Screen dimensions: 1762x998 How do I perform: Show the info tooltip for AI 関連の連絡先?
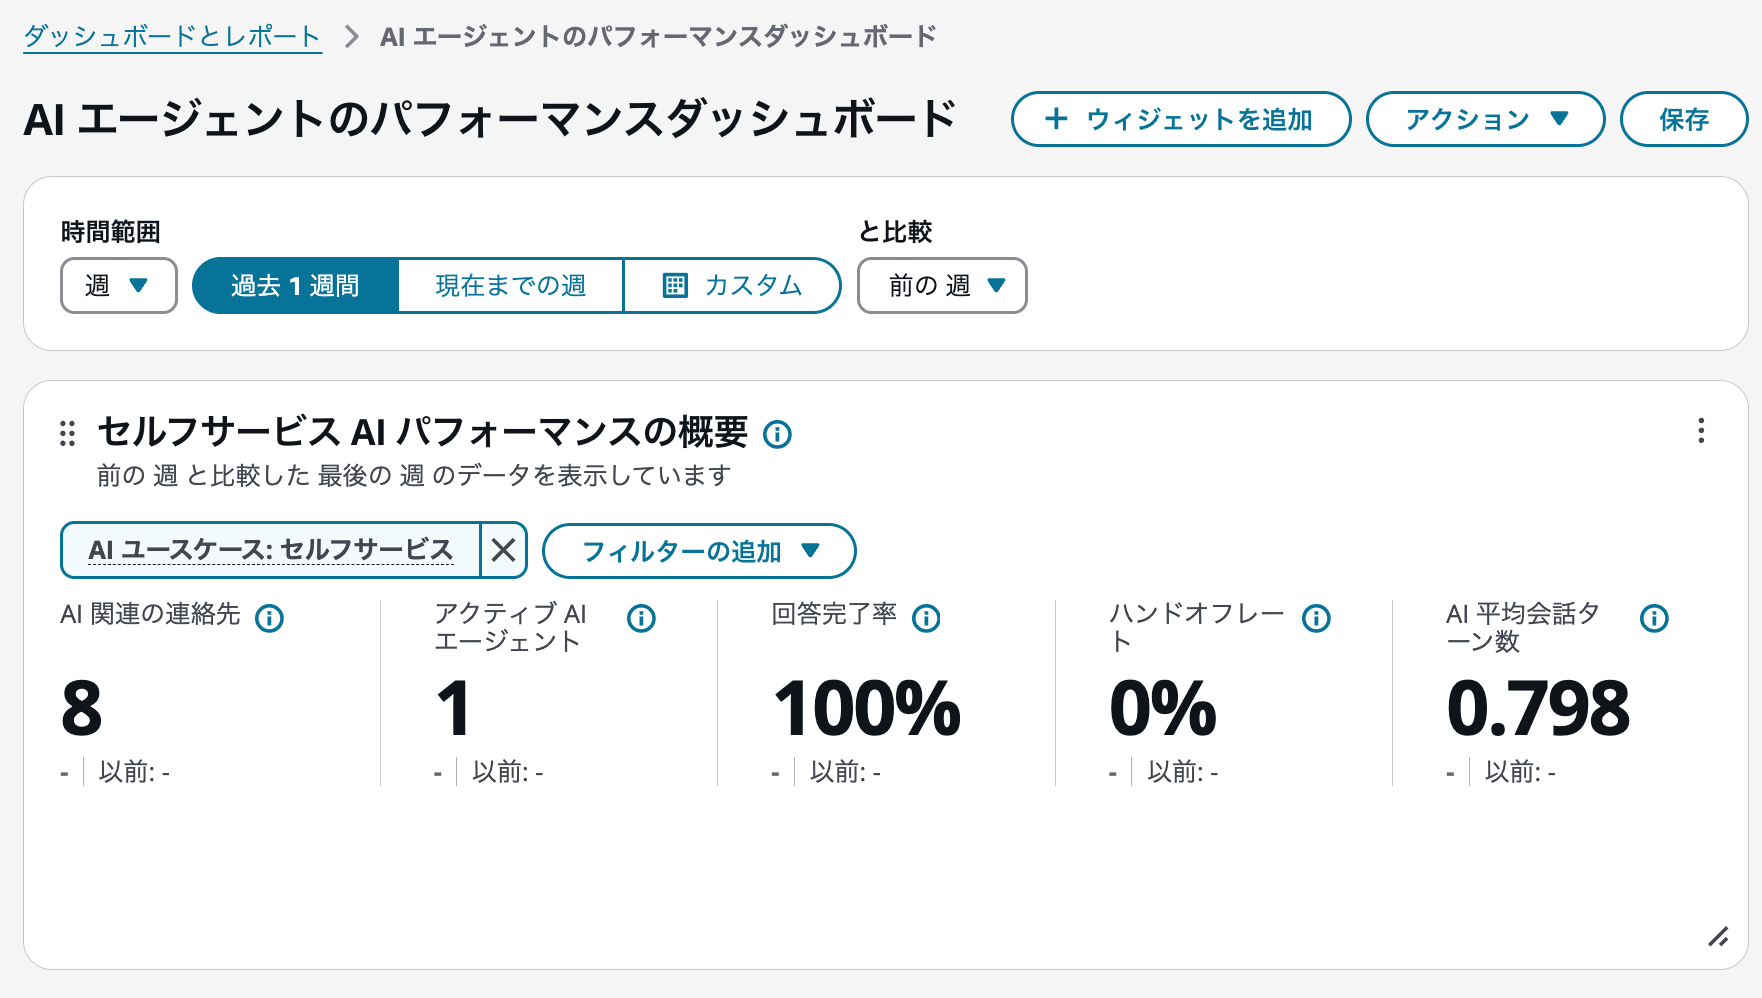click(x=268, y=618)
